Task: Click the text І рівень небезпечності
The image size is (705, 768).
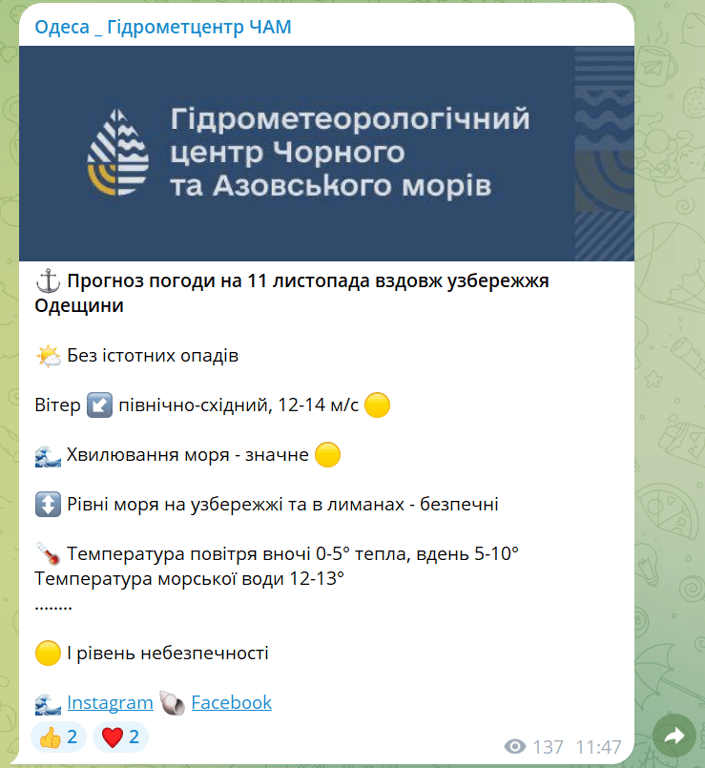Action: (168, 653)
